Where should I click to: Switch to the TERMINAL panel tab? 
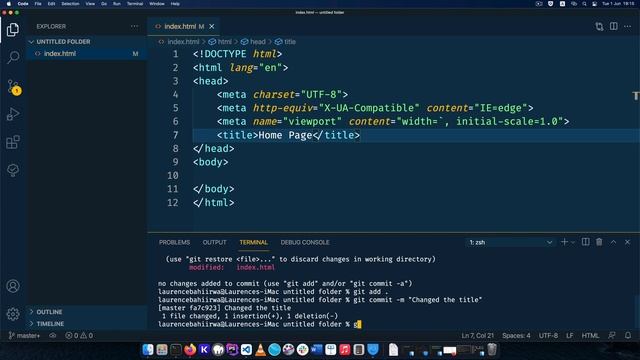(253, 242)
